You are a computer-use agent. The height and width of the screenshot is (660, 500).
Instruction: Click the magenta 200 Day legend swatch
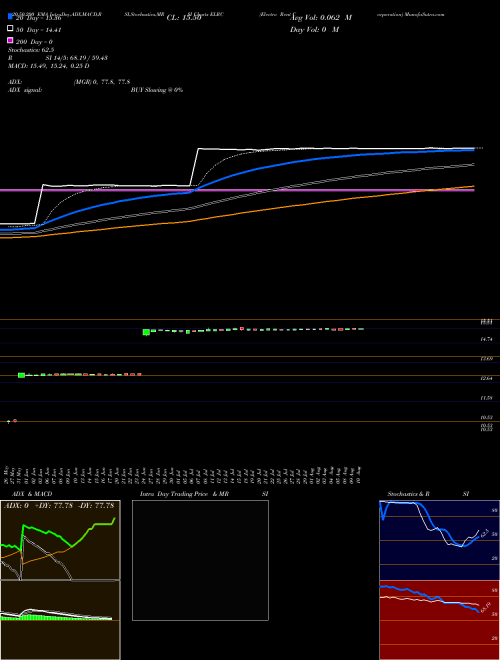(10, 40)
